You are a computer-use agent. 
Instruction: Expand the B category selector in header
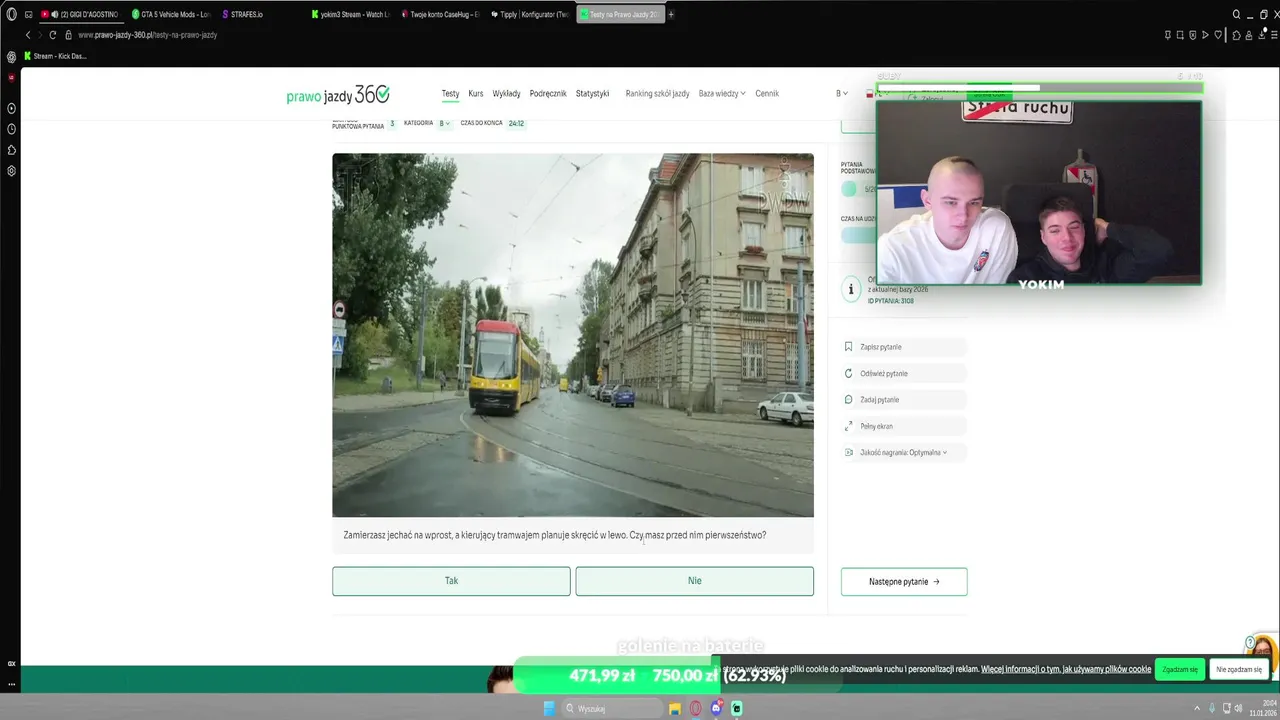(842, 94)
